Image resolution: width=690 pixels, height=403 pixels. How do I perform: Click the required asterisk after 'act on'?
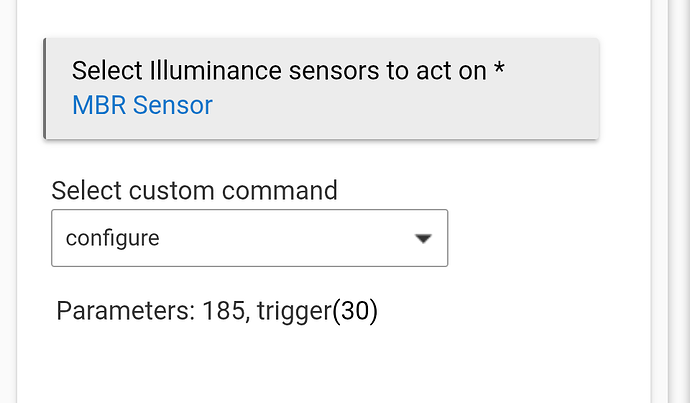click(x=499, y=68)
